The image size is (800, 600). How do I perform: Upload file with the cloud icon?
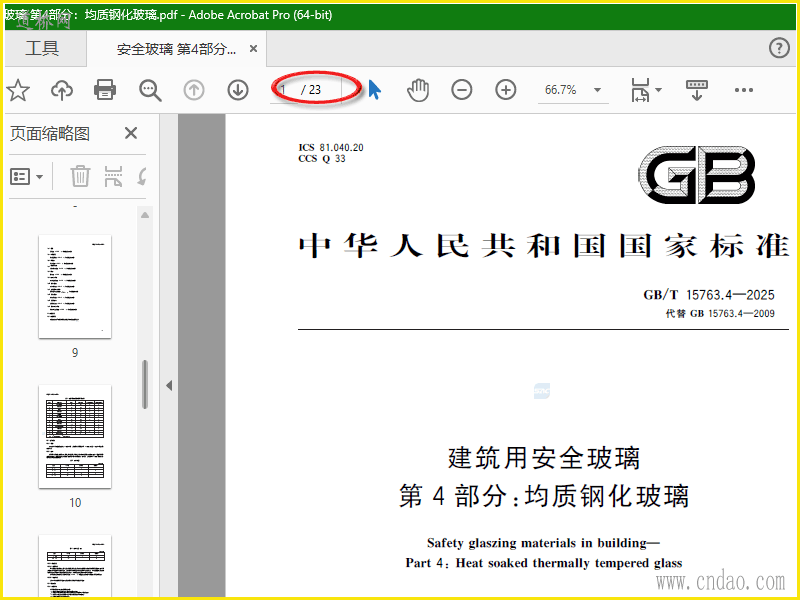coord(62,90)
